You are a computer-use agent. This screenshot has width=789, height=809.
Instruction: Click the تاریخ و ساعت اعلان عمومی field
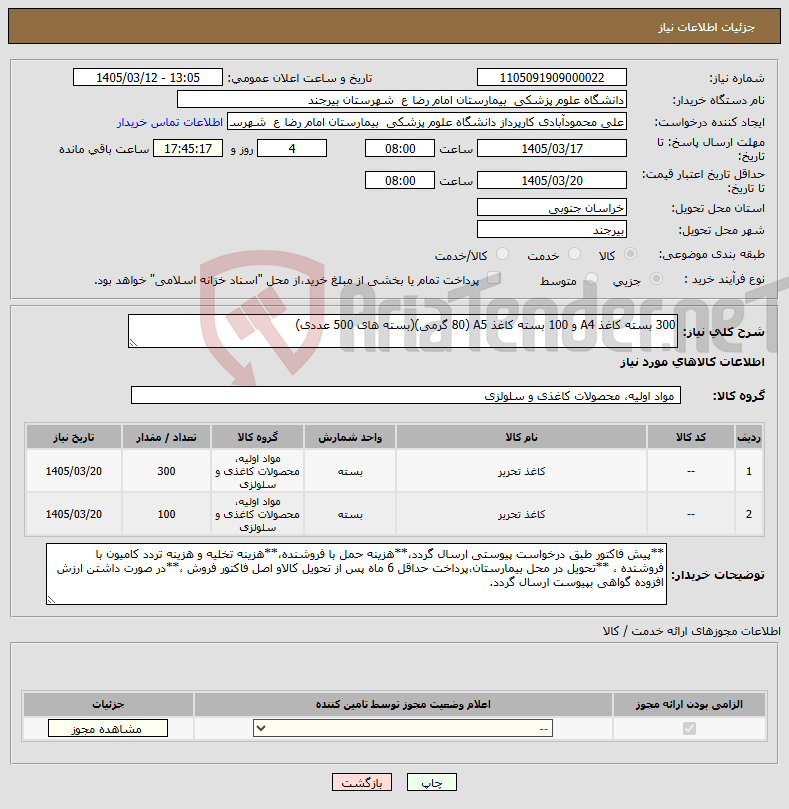click(x=148, y=77)
